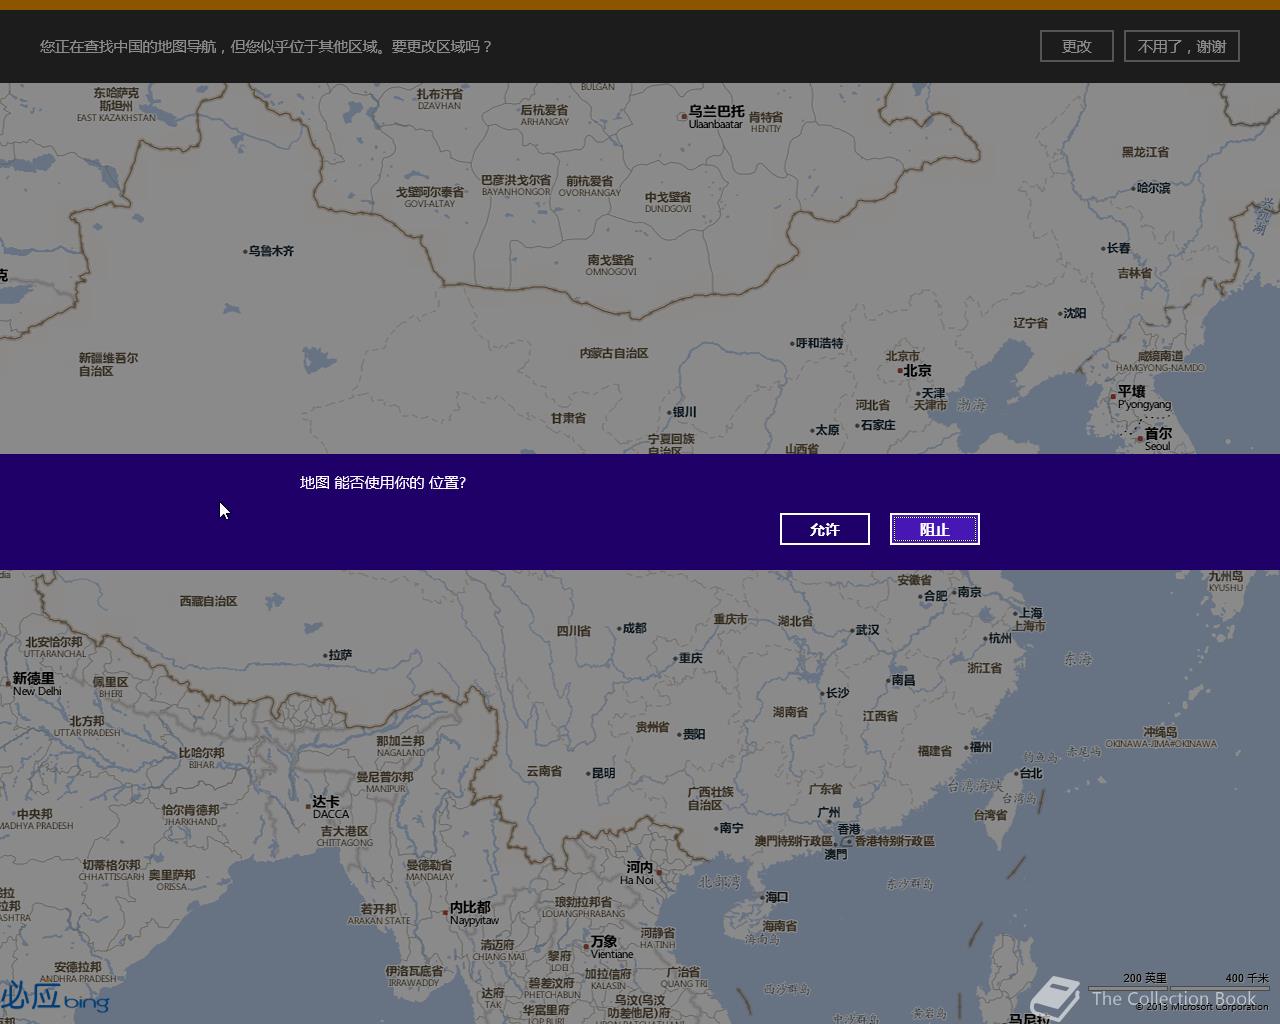Click 达卡 DACCA label
Screen dimensions: 1280x1024
(x=330, y=807)
